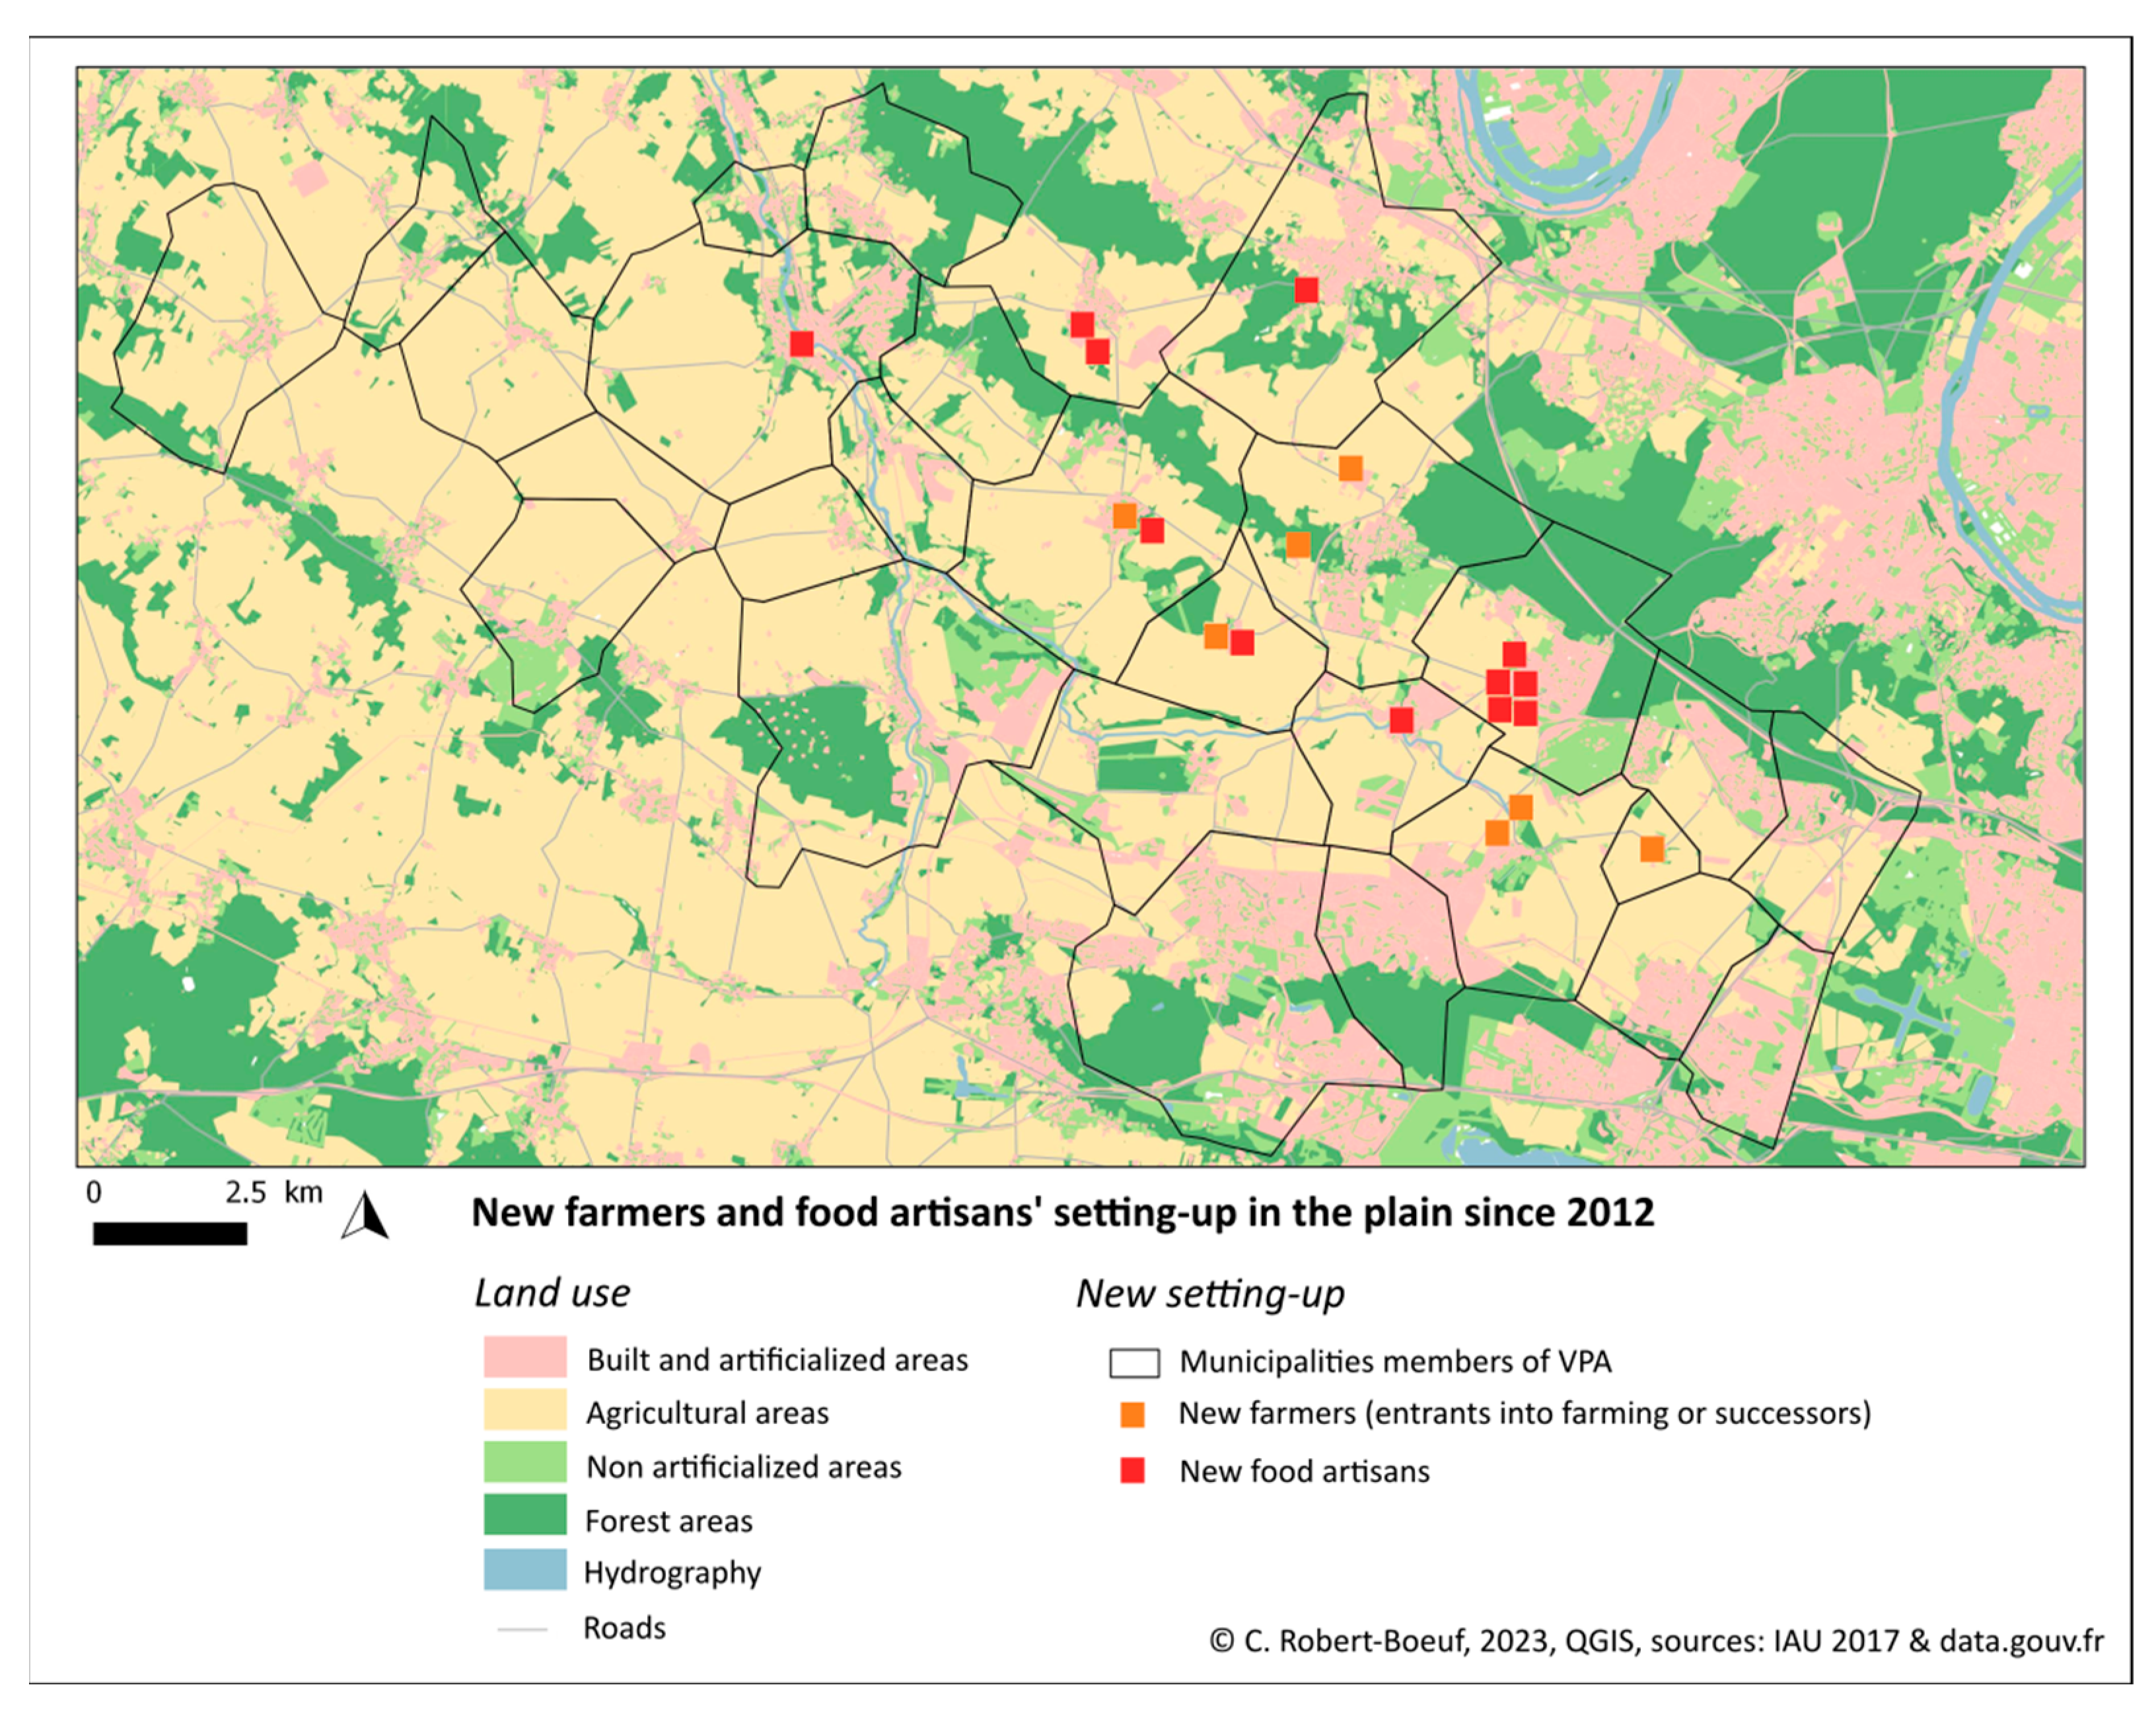This screenshot has height=1735, width=2156.
Task: Click the orange new farmers legend square
Action: pos(1132,1415)
